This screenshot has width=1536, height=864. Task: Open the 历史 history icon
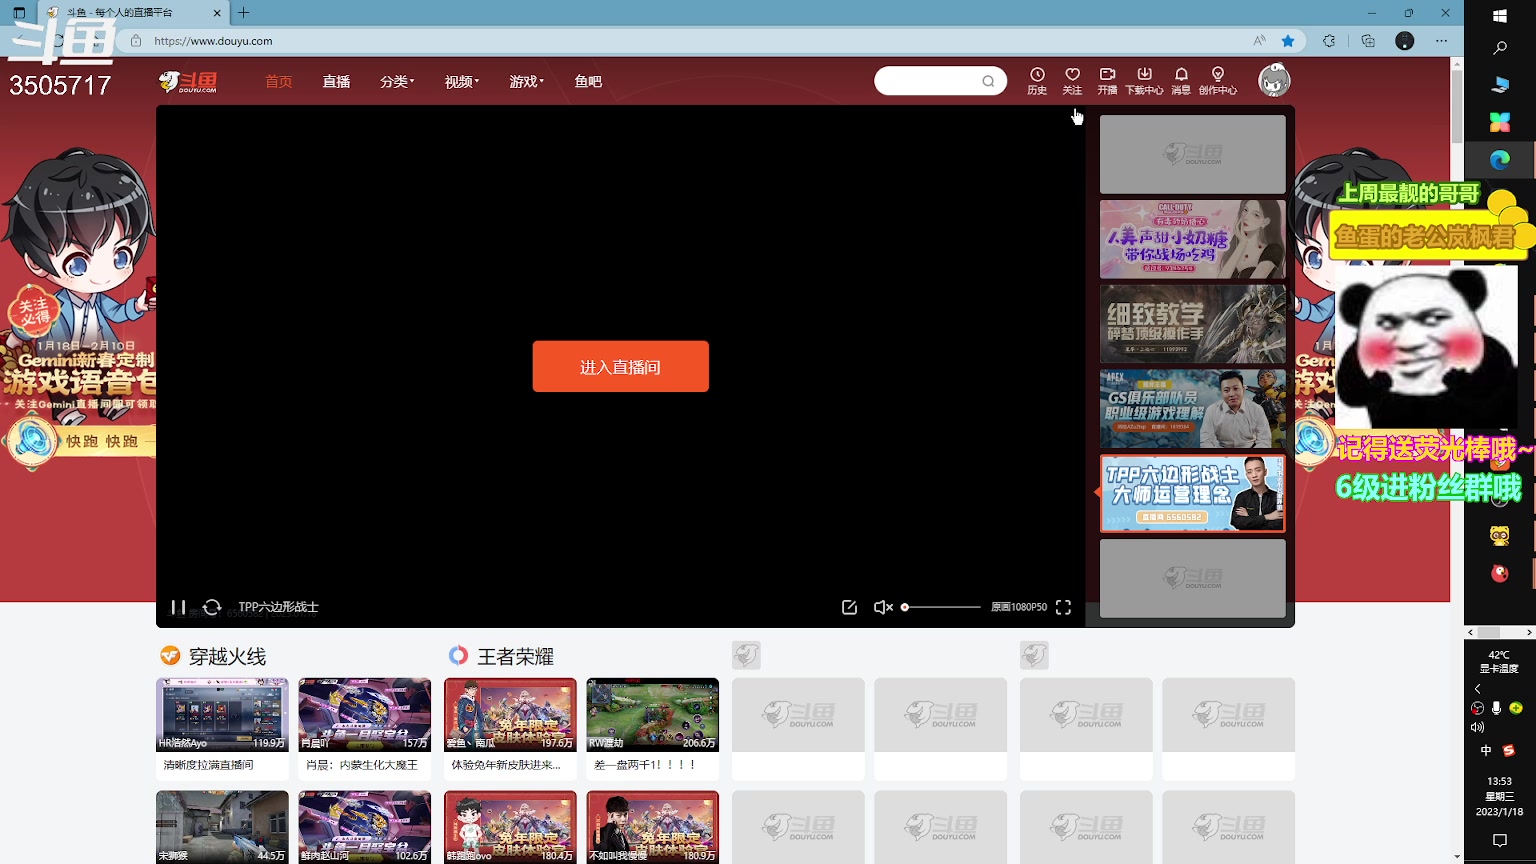[1037, 81]
